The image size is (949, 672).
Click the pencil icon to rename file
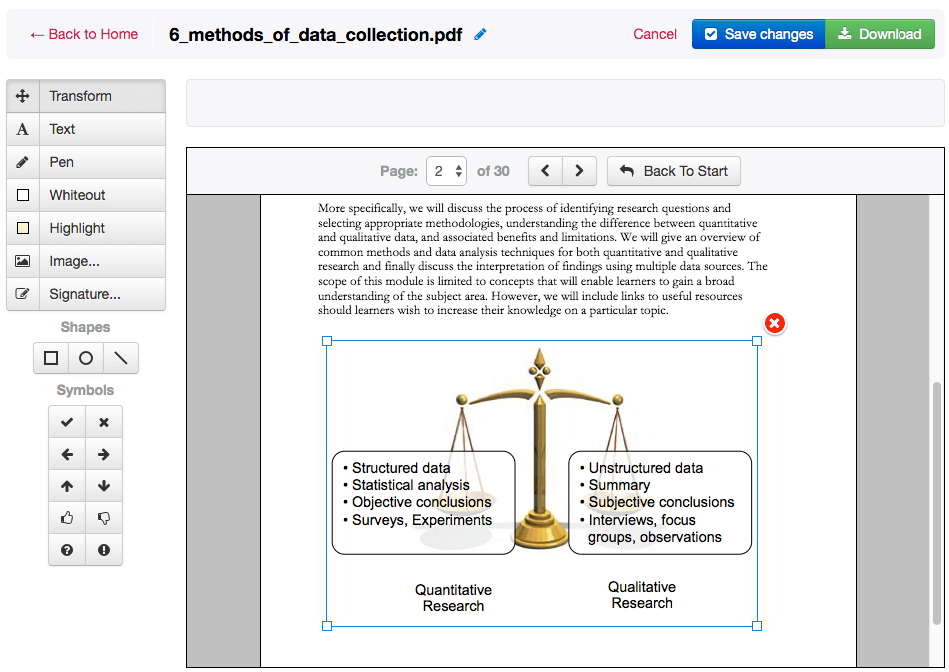(x=481, y=34)
